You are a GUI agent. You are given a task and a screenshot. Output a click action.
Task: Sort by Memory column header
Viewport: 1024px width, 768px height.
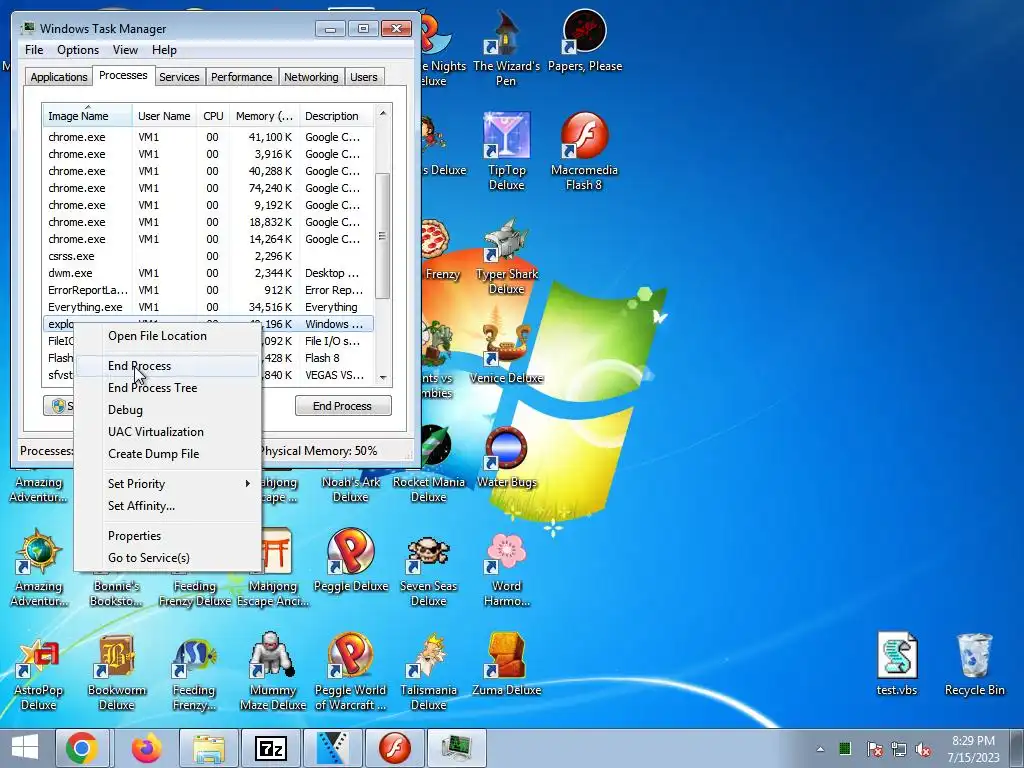point(264,116)
